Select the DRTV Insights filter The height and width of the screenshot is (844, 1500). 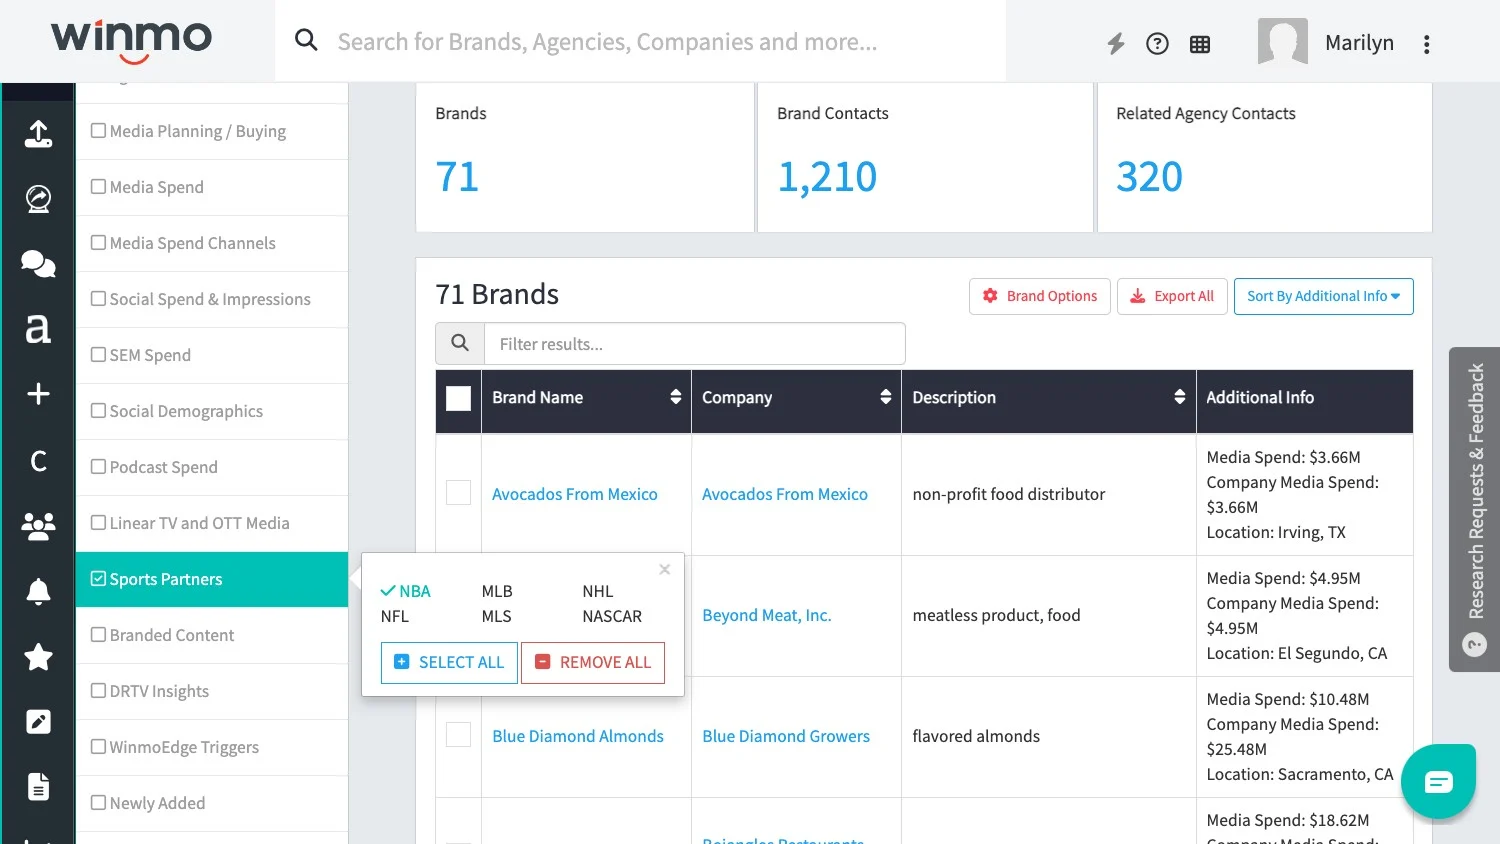click(x=212, y=691)
